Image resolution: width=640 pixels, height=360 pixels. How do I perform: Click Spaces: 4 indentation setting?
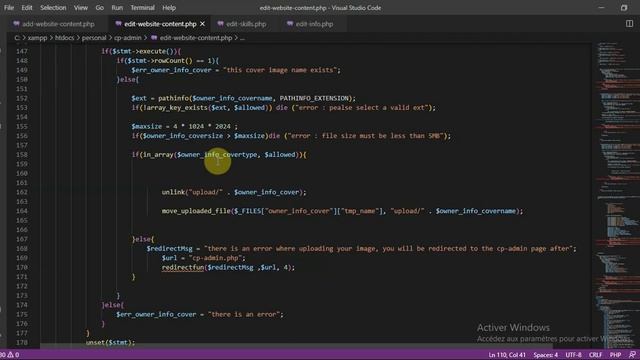pyautogui.click(x=546, y=355)
